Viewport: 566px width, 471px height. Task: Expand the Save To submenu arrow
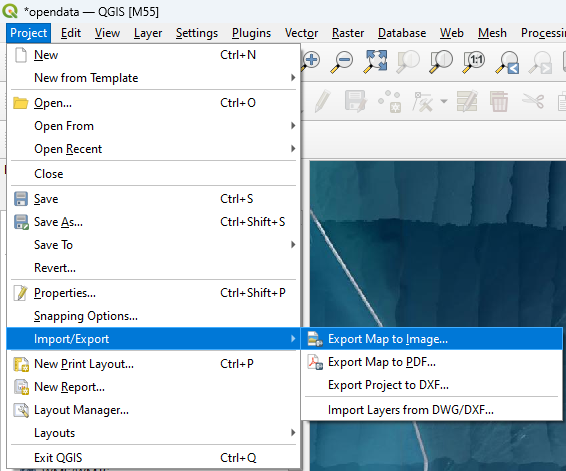click(293, 245)
